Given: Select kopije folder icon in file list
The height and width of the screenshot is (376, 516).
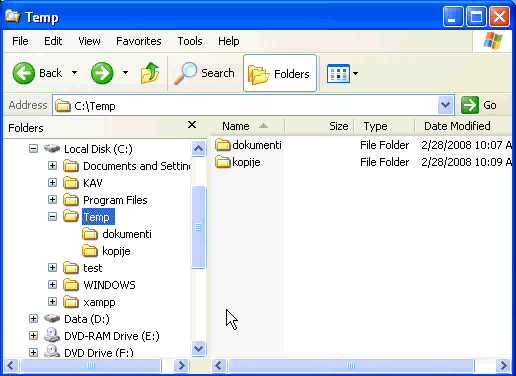Looking at the screenshot, I should point(223,162).
